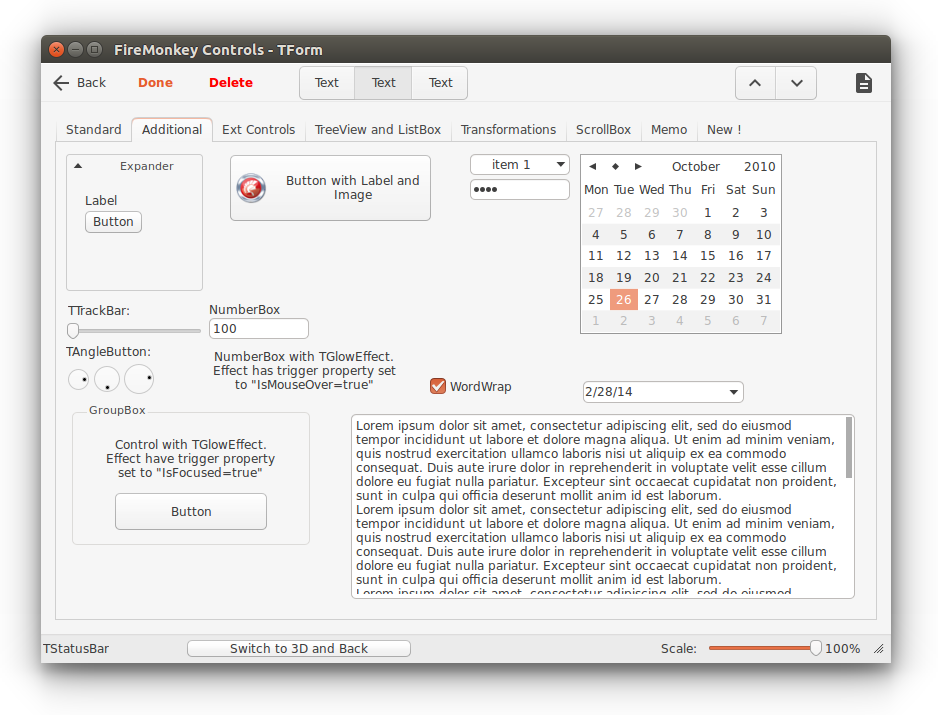
Task: Click the 100% scale value
Action: click(x=842, y=649)
